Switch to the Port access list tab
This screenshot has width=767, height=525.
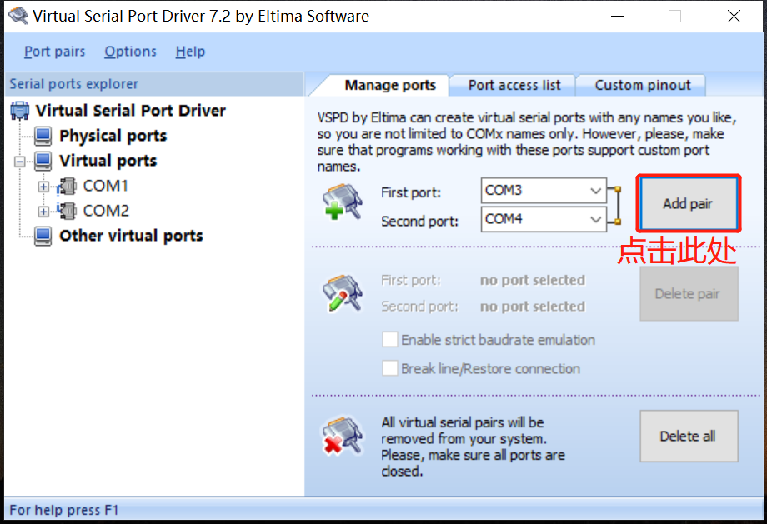(515, 85)
